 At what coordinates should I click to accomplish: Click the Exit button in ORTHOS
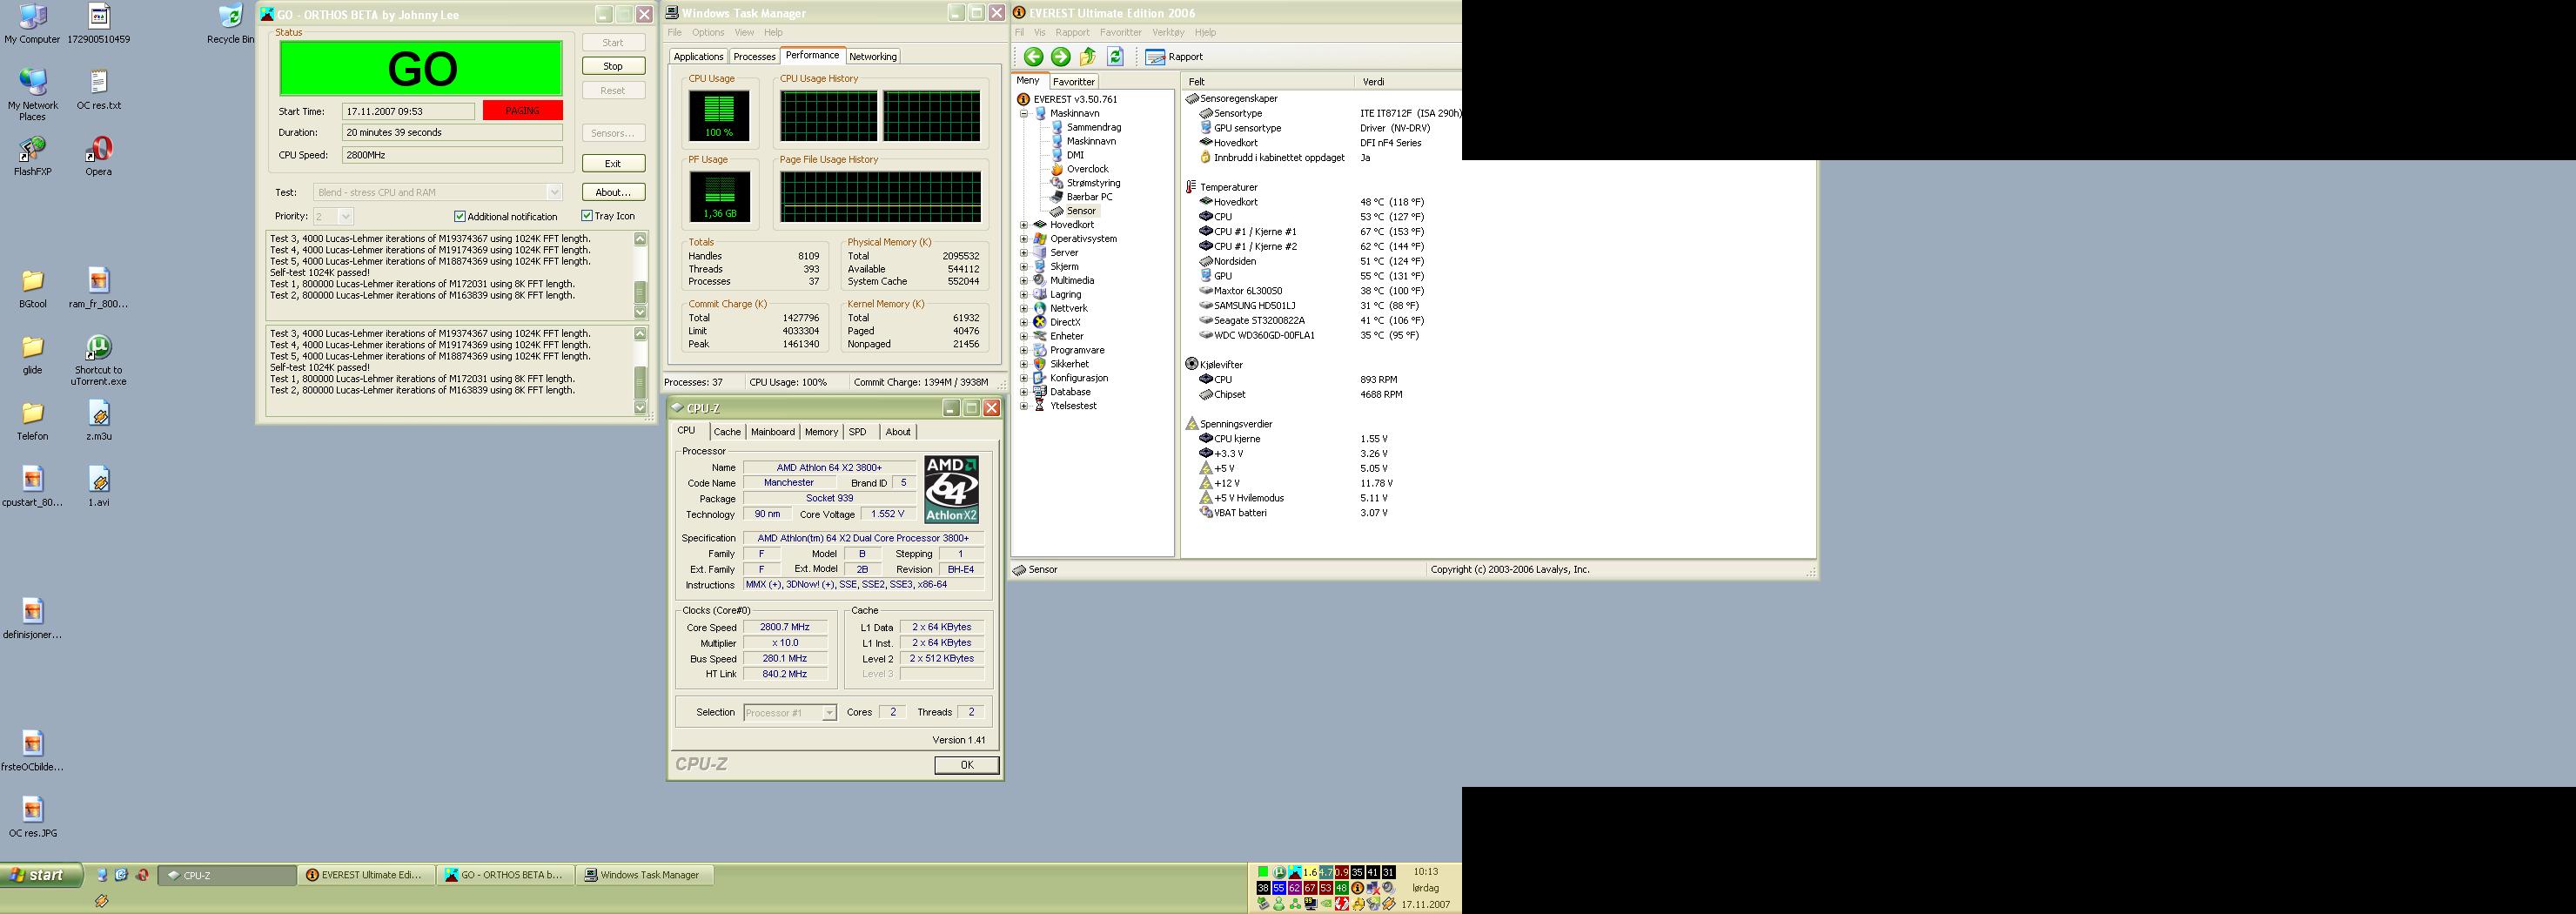tap(613, 163)
